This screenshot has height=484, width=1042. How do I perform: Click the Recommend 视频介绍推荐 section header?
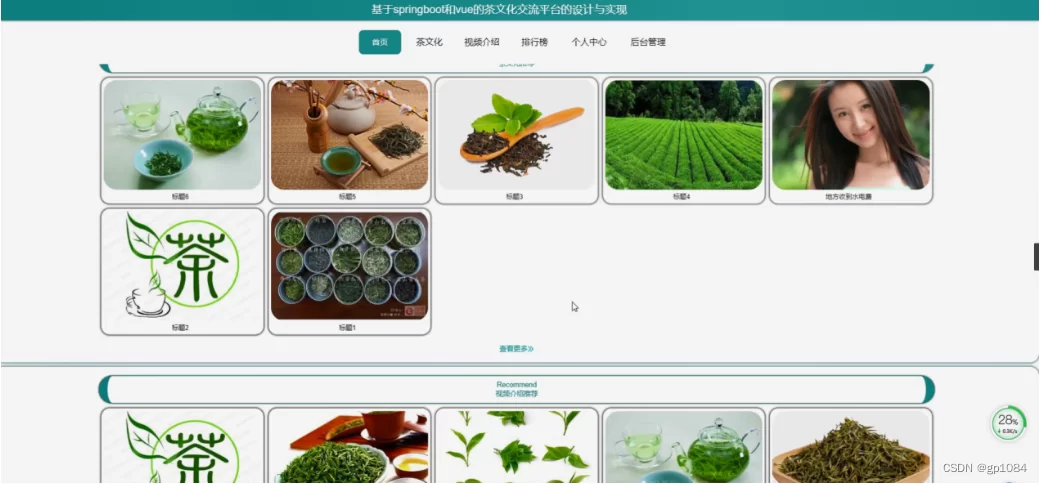[x=516, y=389]
